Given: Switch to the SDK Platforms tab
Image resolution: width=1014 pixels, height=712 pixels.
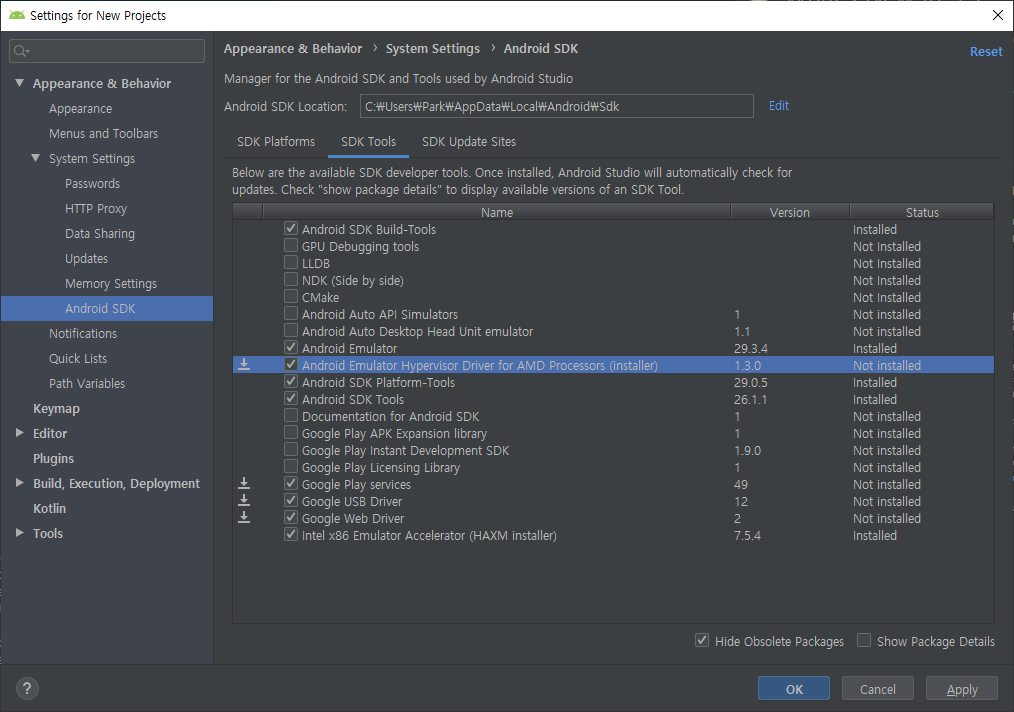Looking at the screenshot, I should click(276, 142).
